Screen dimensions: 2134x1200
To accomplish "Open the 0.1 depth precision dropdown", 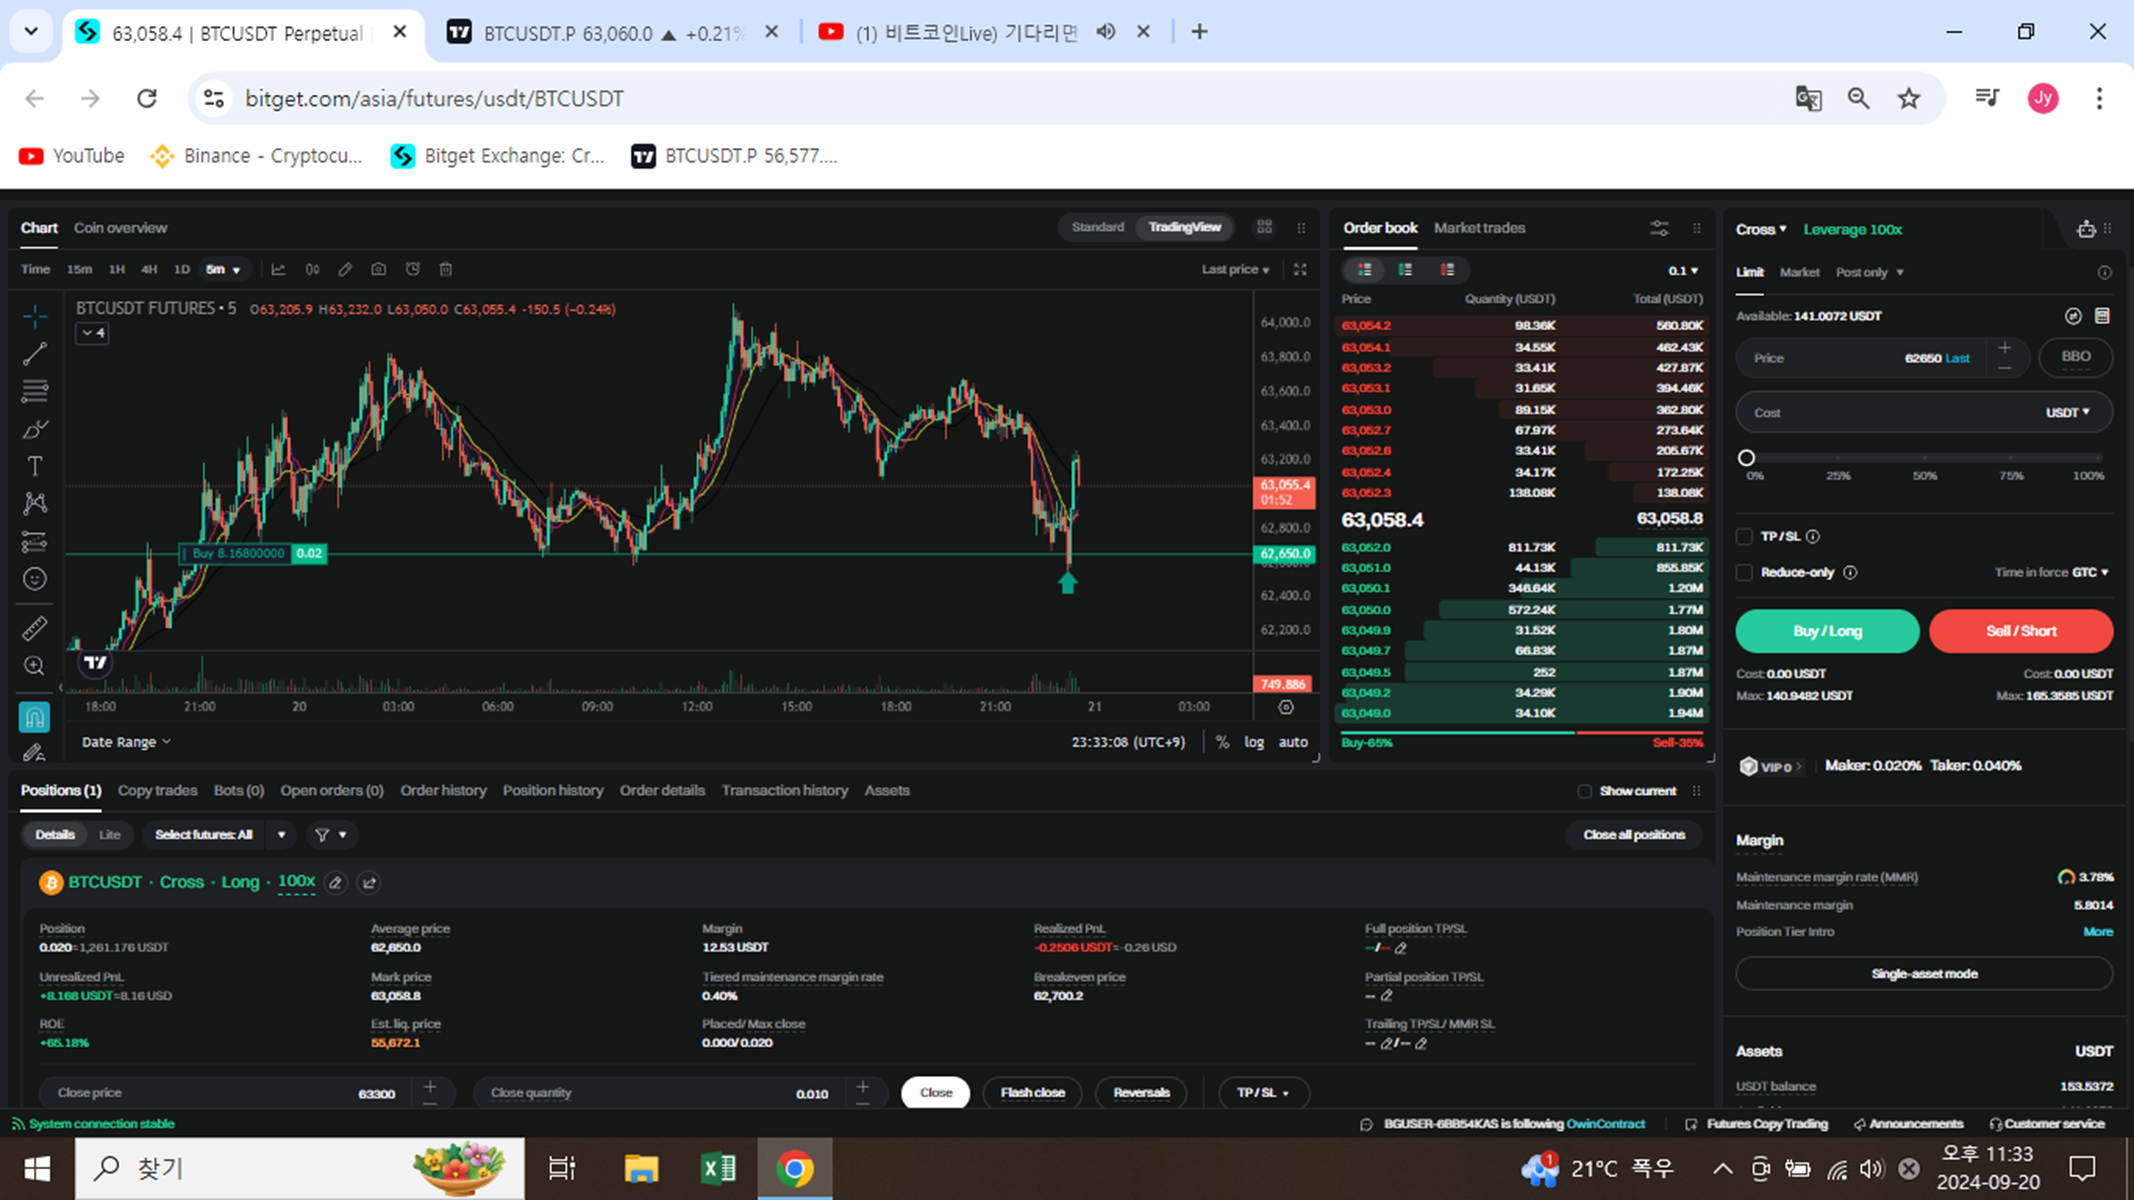I will tap(1683, 270).
